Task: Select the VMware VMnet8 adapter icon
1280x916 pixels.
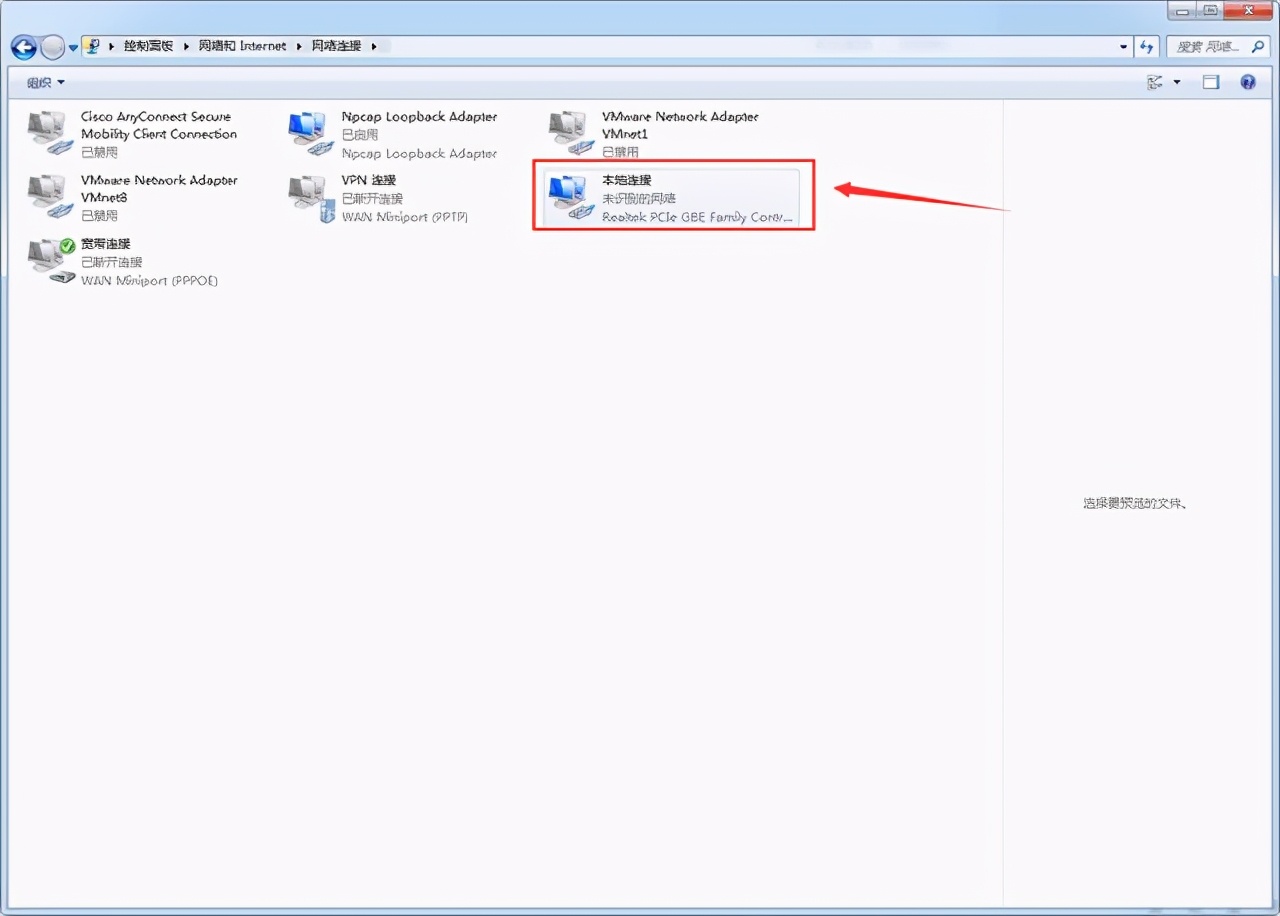Action: (x=50, y=197)
